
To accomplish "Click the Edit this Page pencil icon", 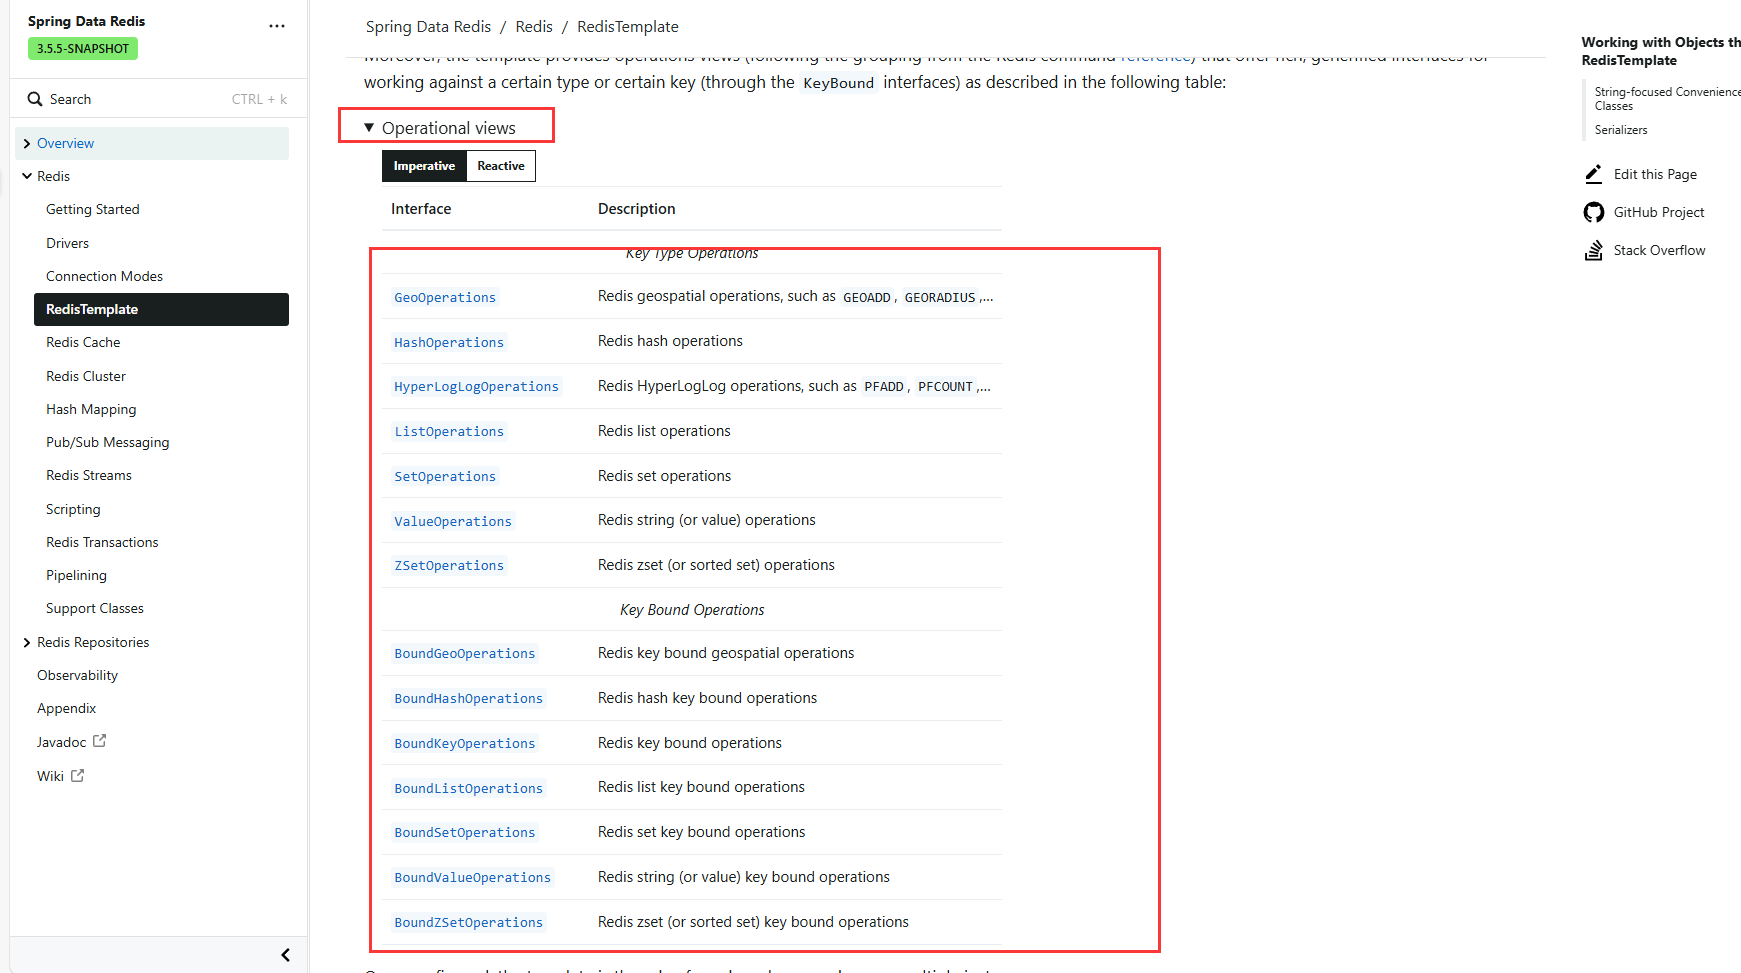I will 1594,174.
